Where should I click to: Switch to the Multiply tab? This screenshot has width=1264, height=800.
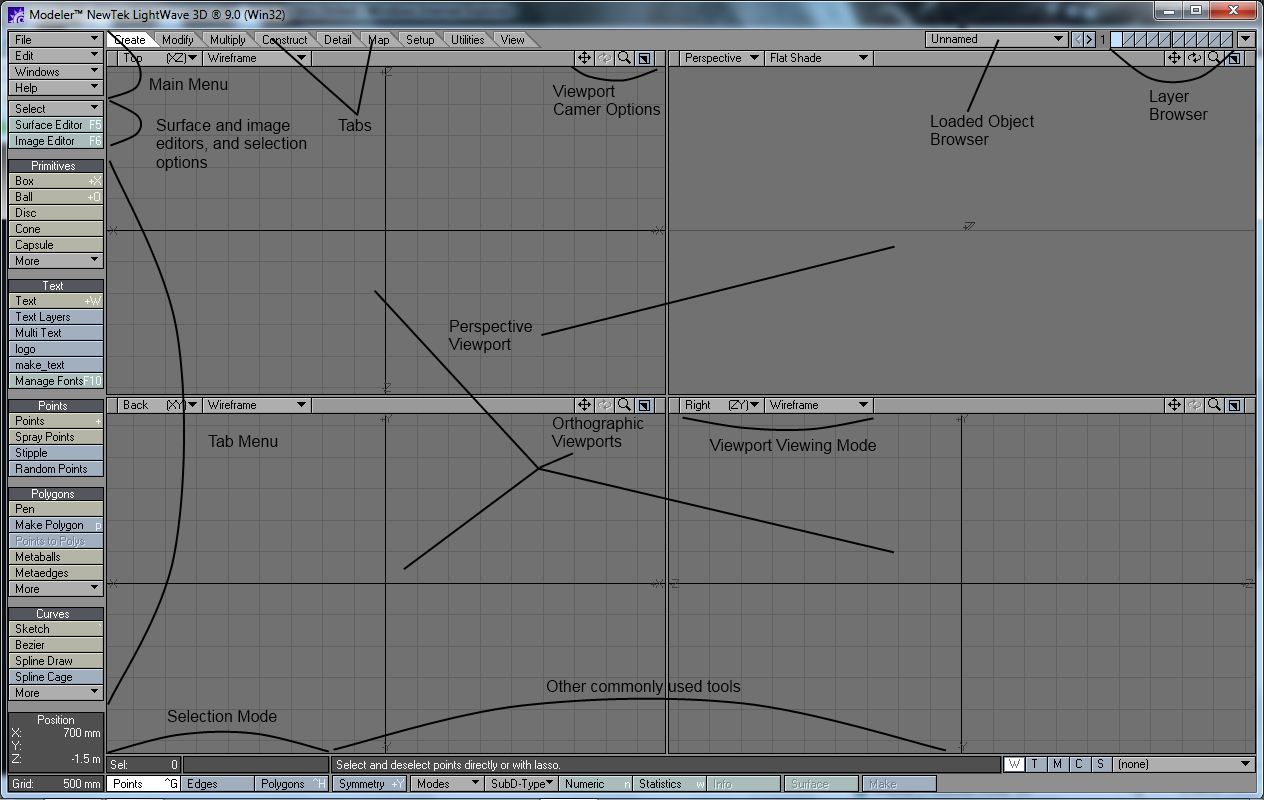[228, 40]
